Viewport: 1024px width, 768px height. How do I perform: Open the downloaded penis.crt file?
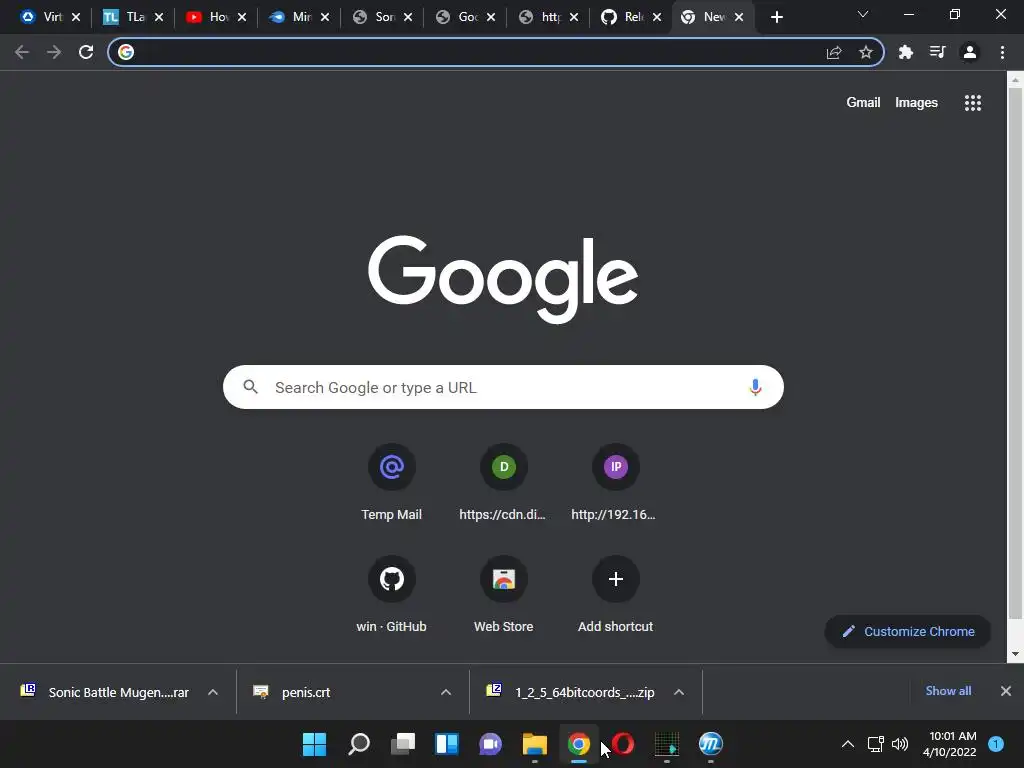(x=294, y=692)
